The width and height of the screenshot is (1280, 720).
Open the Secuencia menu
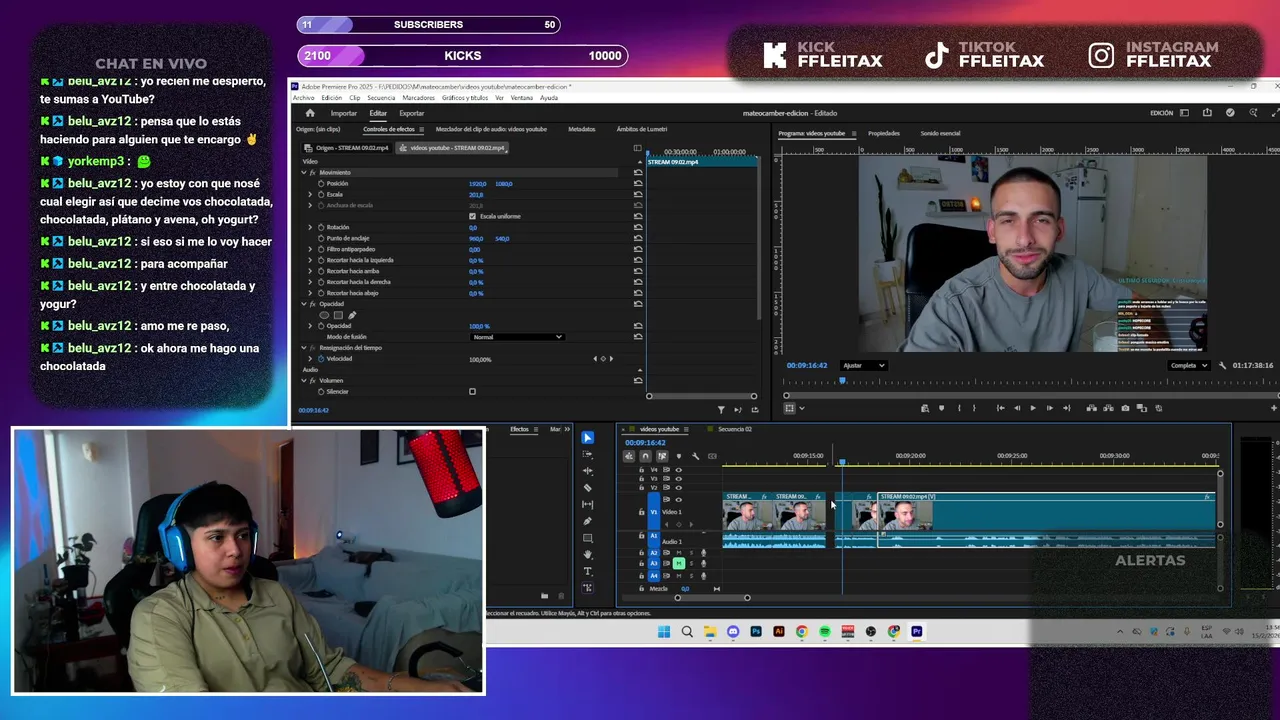(381, 98)
